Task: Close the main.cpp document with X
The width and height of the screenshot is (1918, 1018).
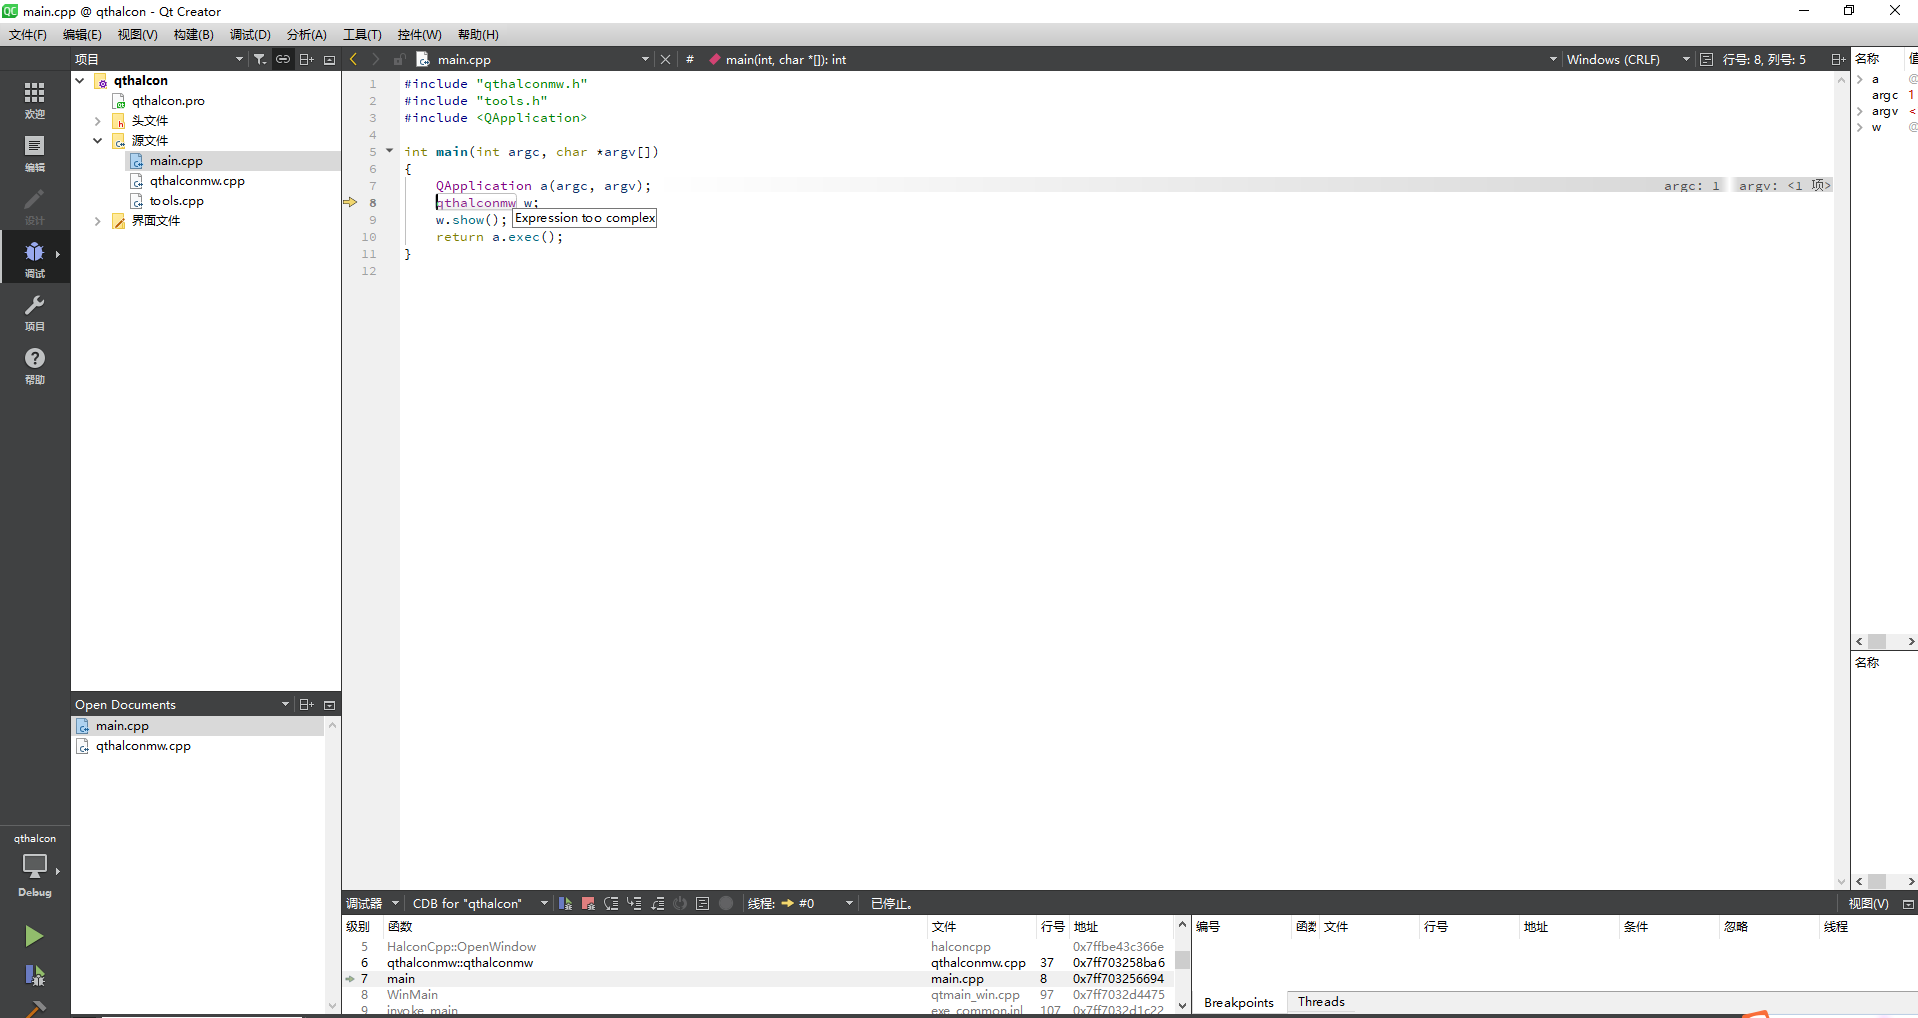Action: [666, 59]
